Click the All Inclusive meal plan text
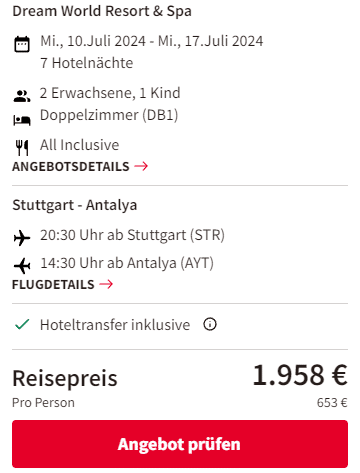The height and width of the screenshot is (473, 360). (79, 145)
